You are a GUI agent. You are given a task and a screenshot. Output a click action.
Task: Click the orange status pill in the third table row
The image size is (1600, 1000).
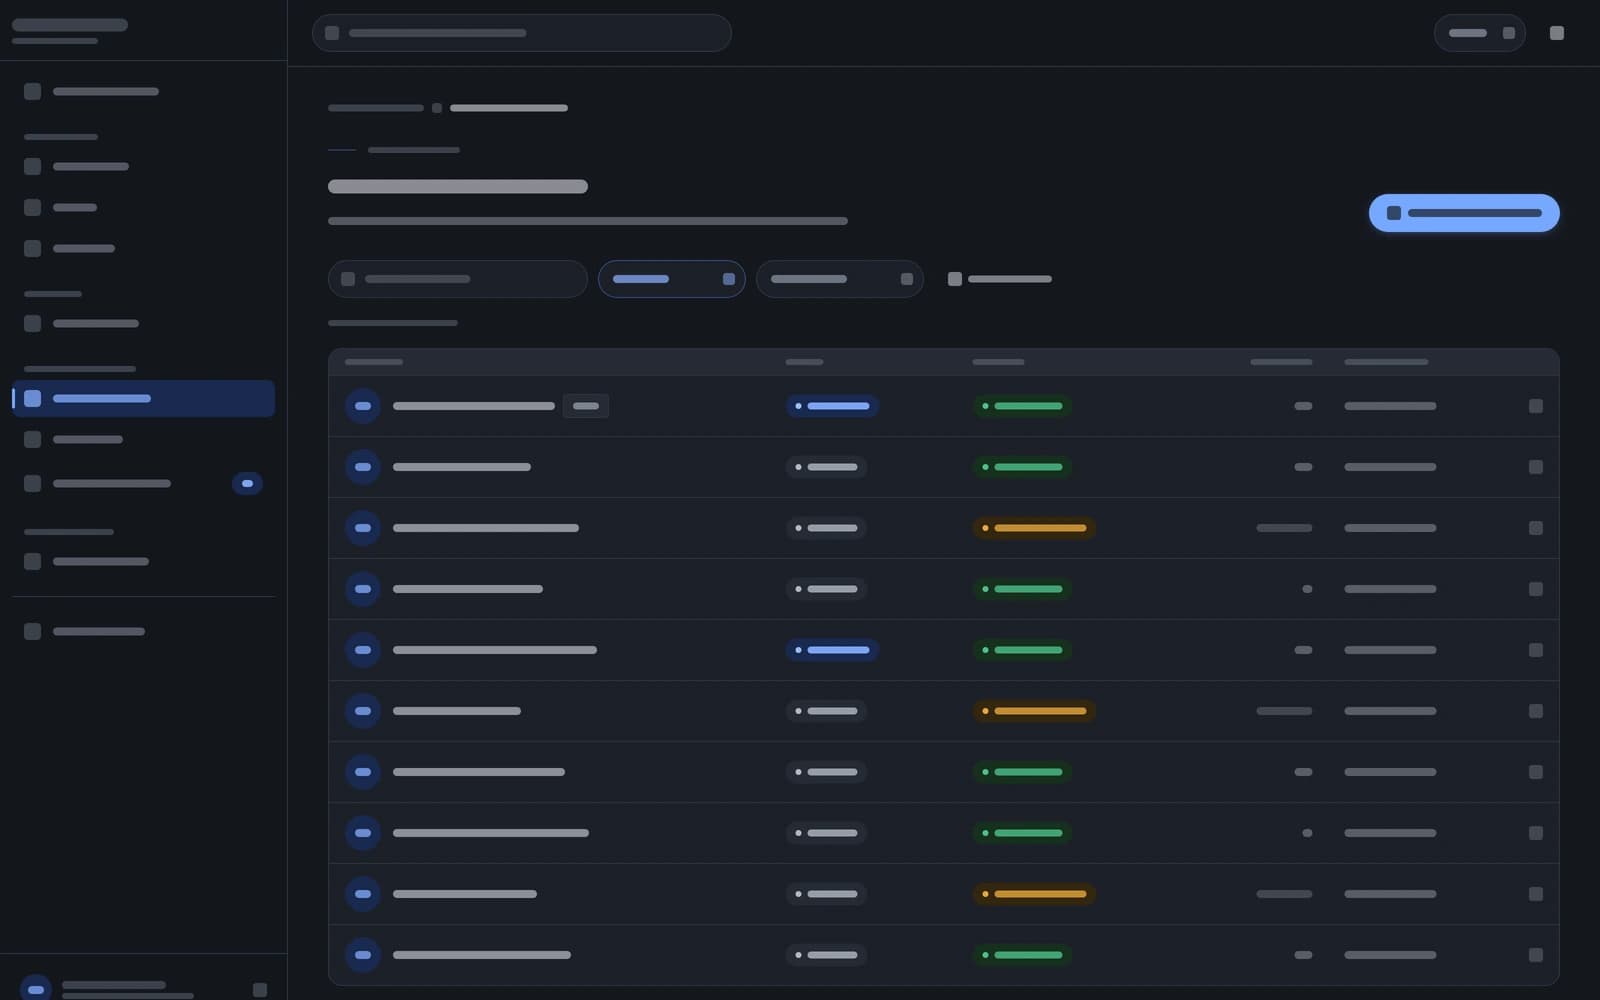pyautogui.click(x=1034, y=528)
